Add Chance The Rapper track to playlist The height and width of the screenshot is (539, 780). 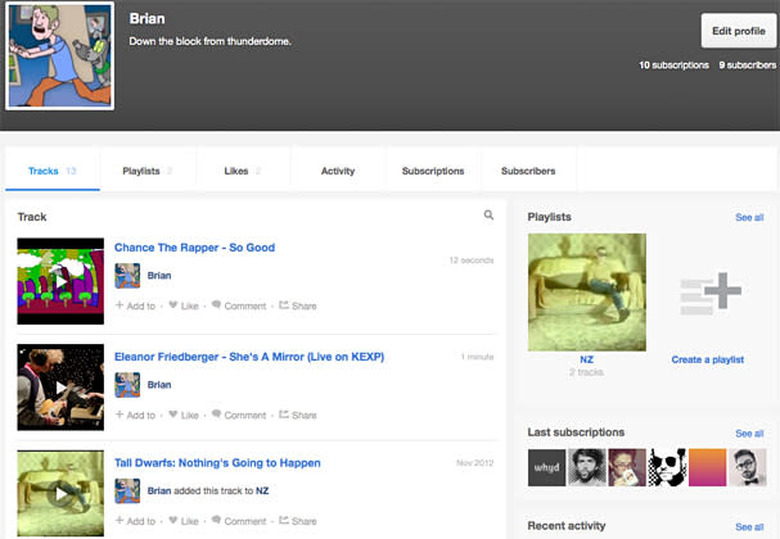pos(135,306)
